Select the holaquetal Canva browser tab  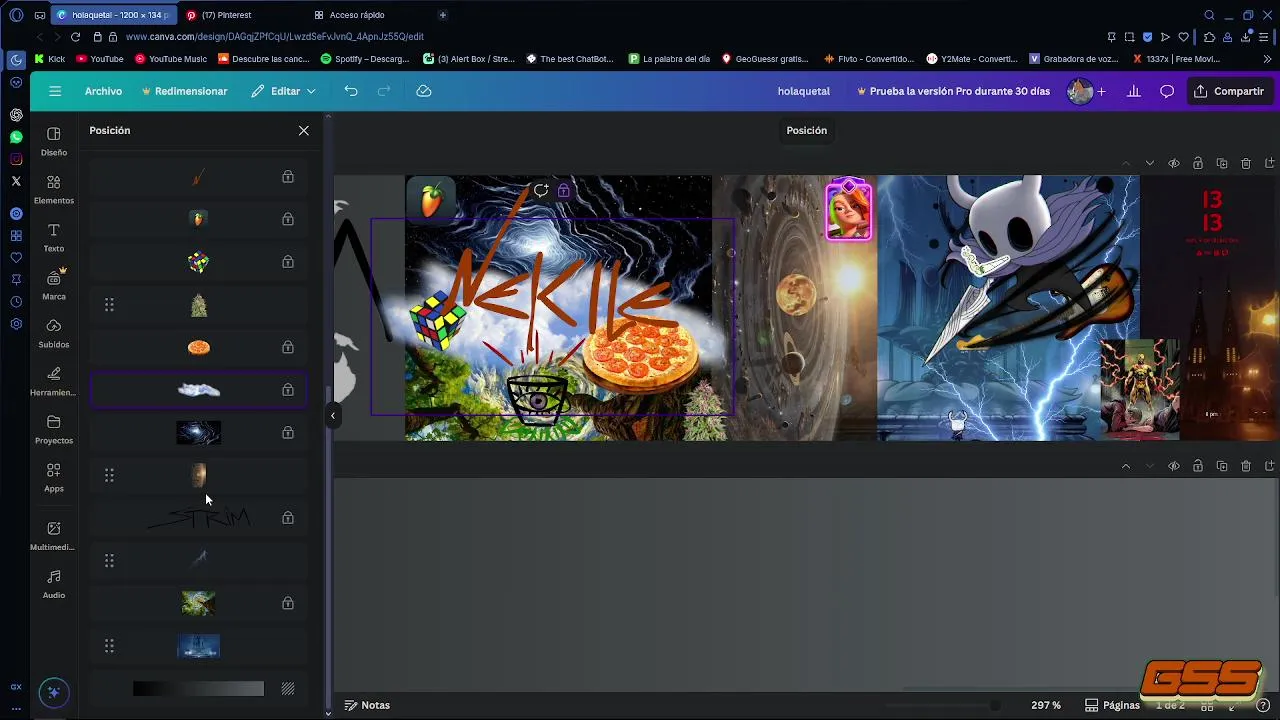(113, 15)
